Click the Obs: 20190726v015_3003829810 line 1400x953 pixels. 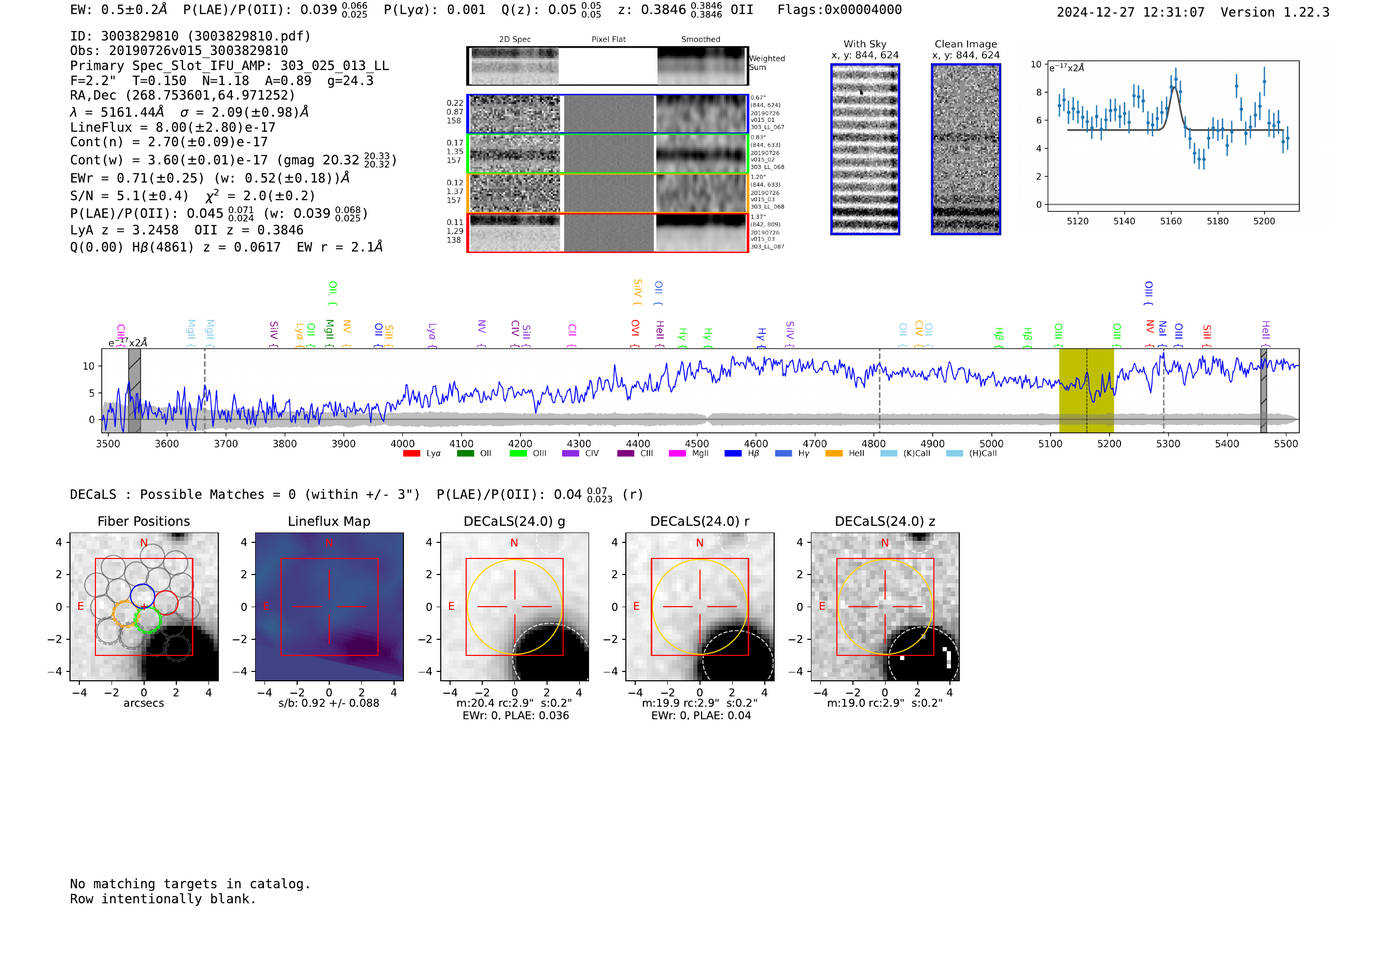(179, 51)
